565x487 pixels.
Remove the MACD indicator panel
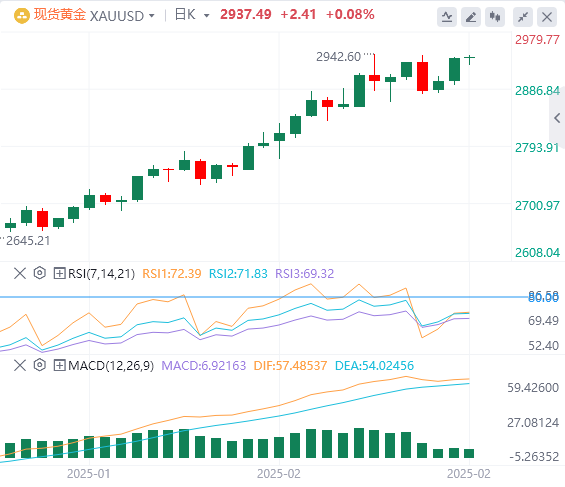(20, 366)
